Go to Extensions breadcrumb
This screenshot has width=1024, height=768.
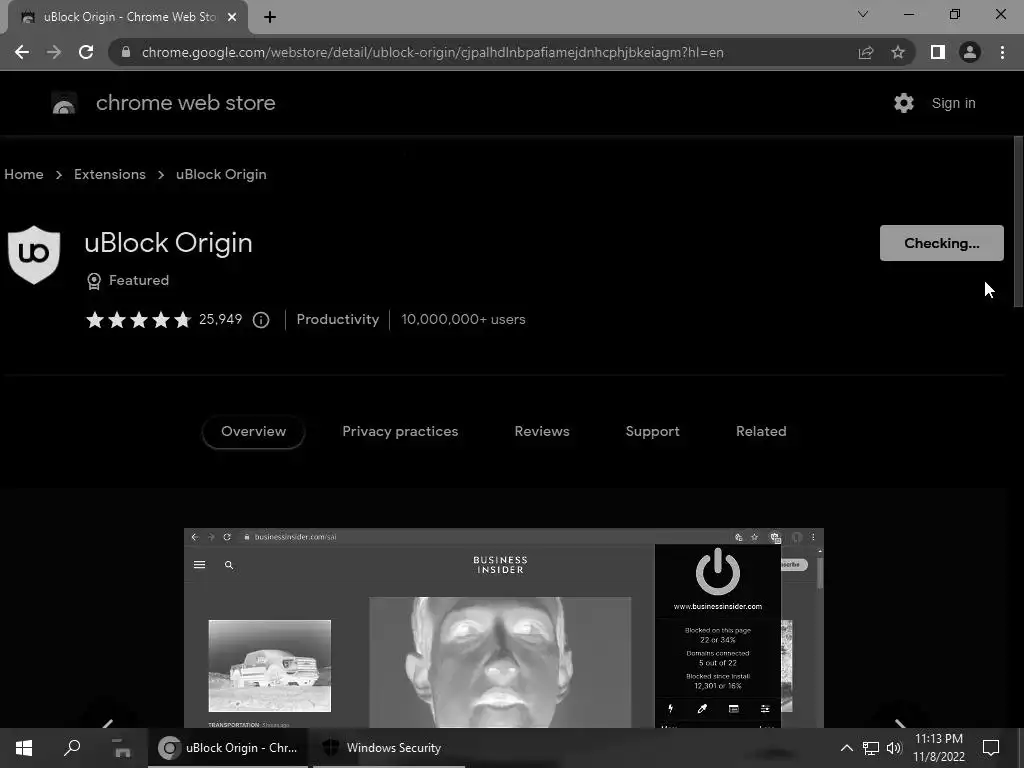coord(110,174)
